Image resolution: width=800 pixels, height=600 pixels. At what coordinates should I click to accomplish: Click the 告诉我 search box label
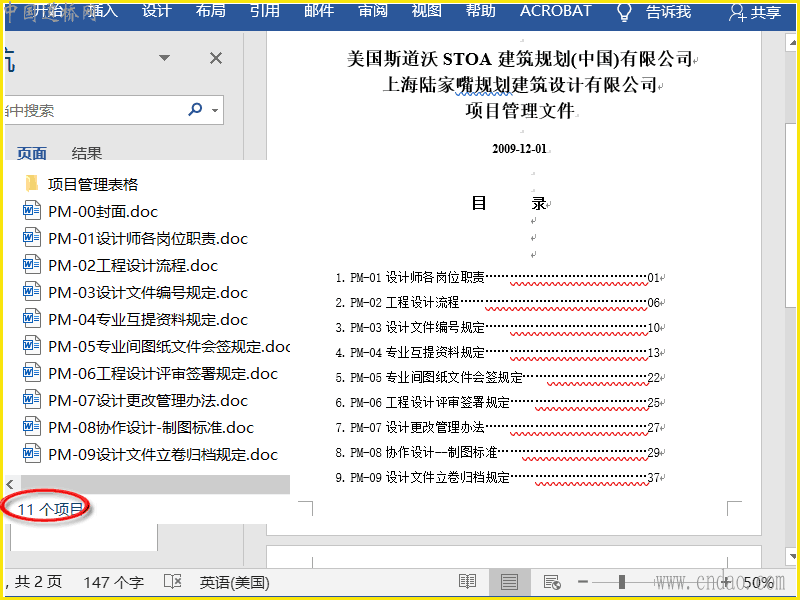click(668, 11)
